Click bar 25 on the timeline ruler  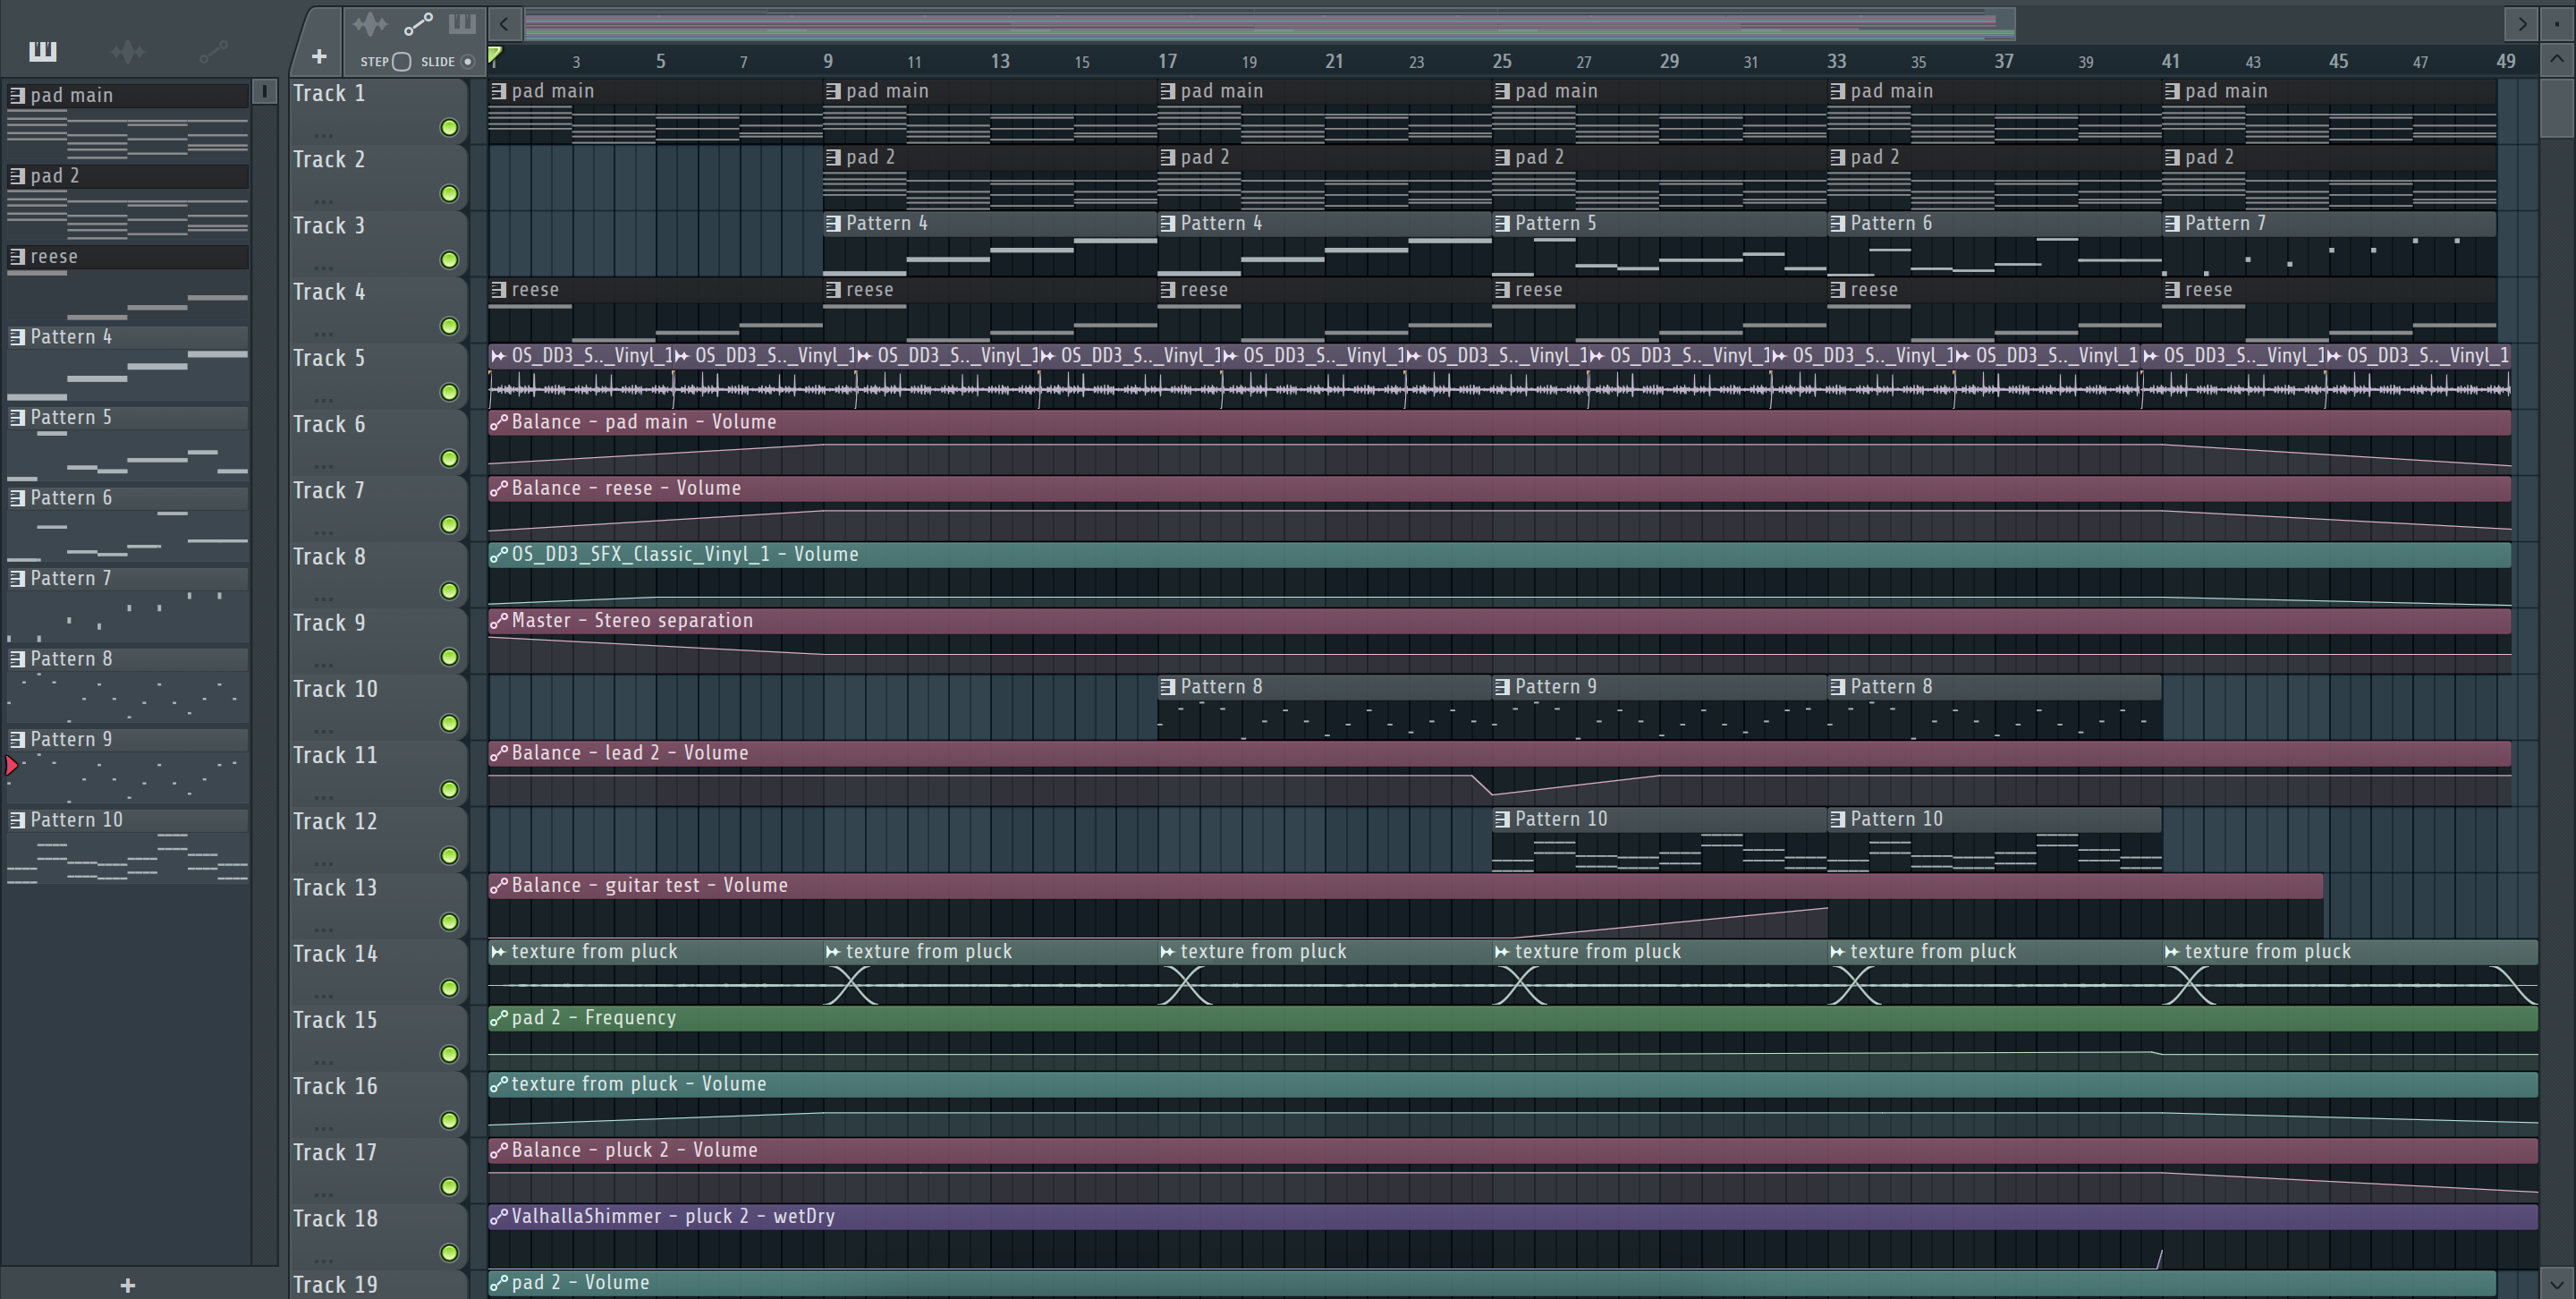tap(1501, 61)
